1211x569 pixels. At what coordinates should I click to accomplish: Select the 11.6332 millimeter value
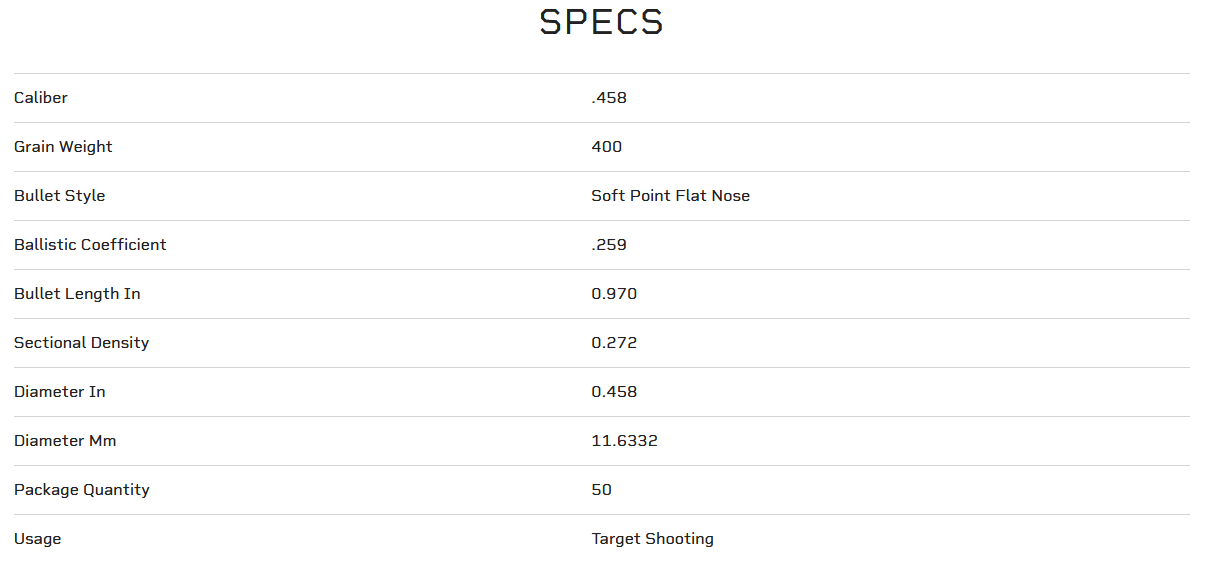[x=624, y=441]
